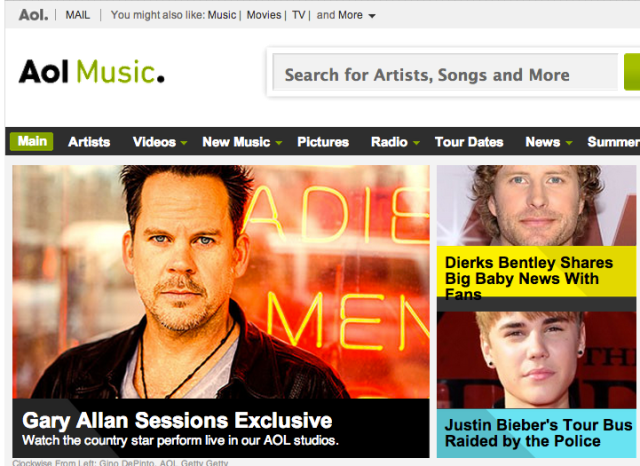Open Dierks Bentley baby news headline
Screen dimensions: 640x466
(529, 278)
